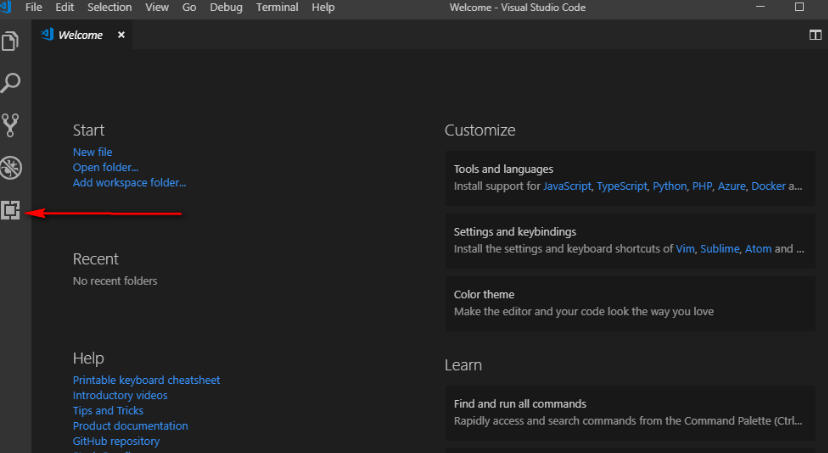Install Vim keyboard shortcuts link
828x453 pixels.
[683, 249]
